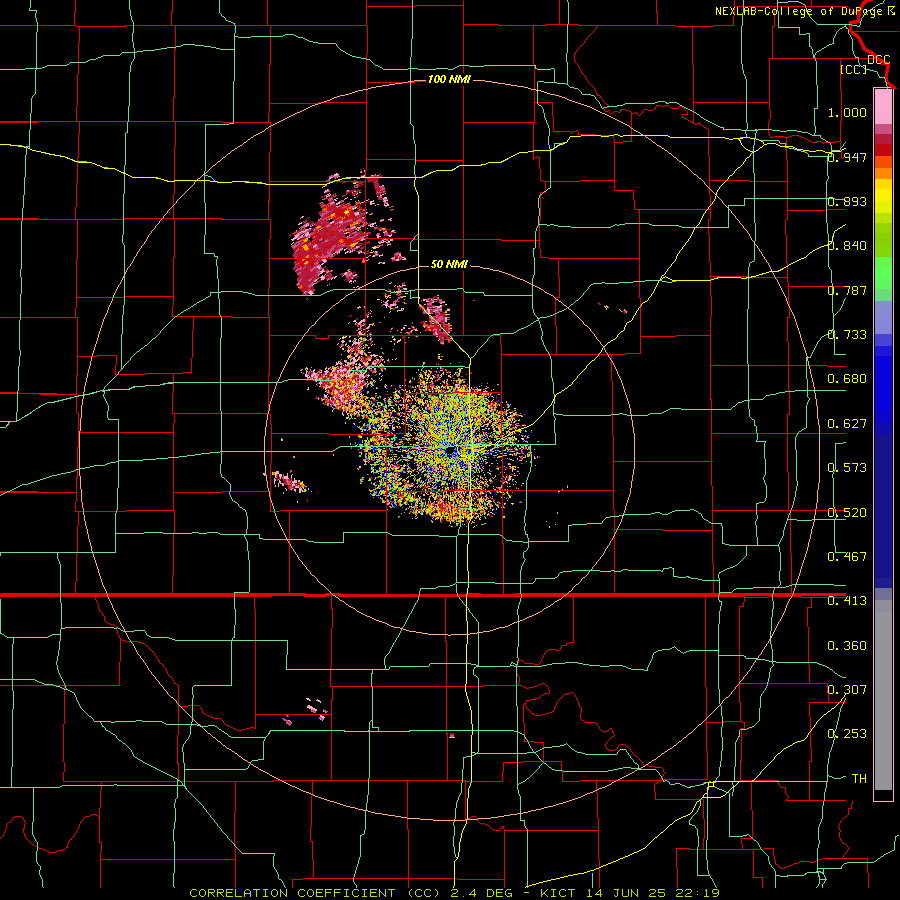Click the 50 NMI range ring label
Screen dimensions: 900x900
[x=449, y=264]
